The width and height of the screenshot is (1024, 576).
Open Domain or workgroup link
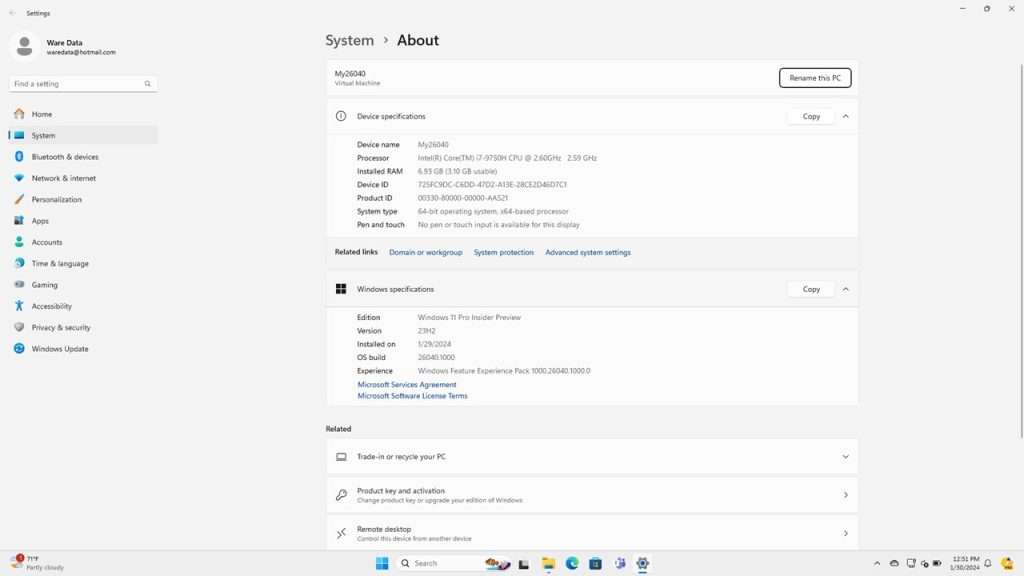(x=426, y=252)
